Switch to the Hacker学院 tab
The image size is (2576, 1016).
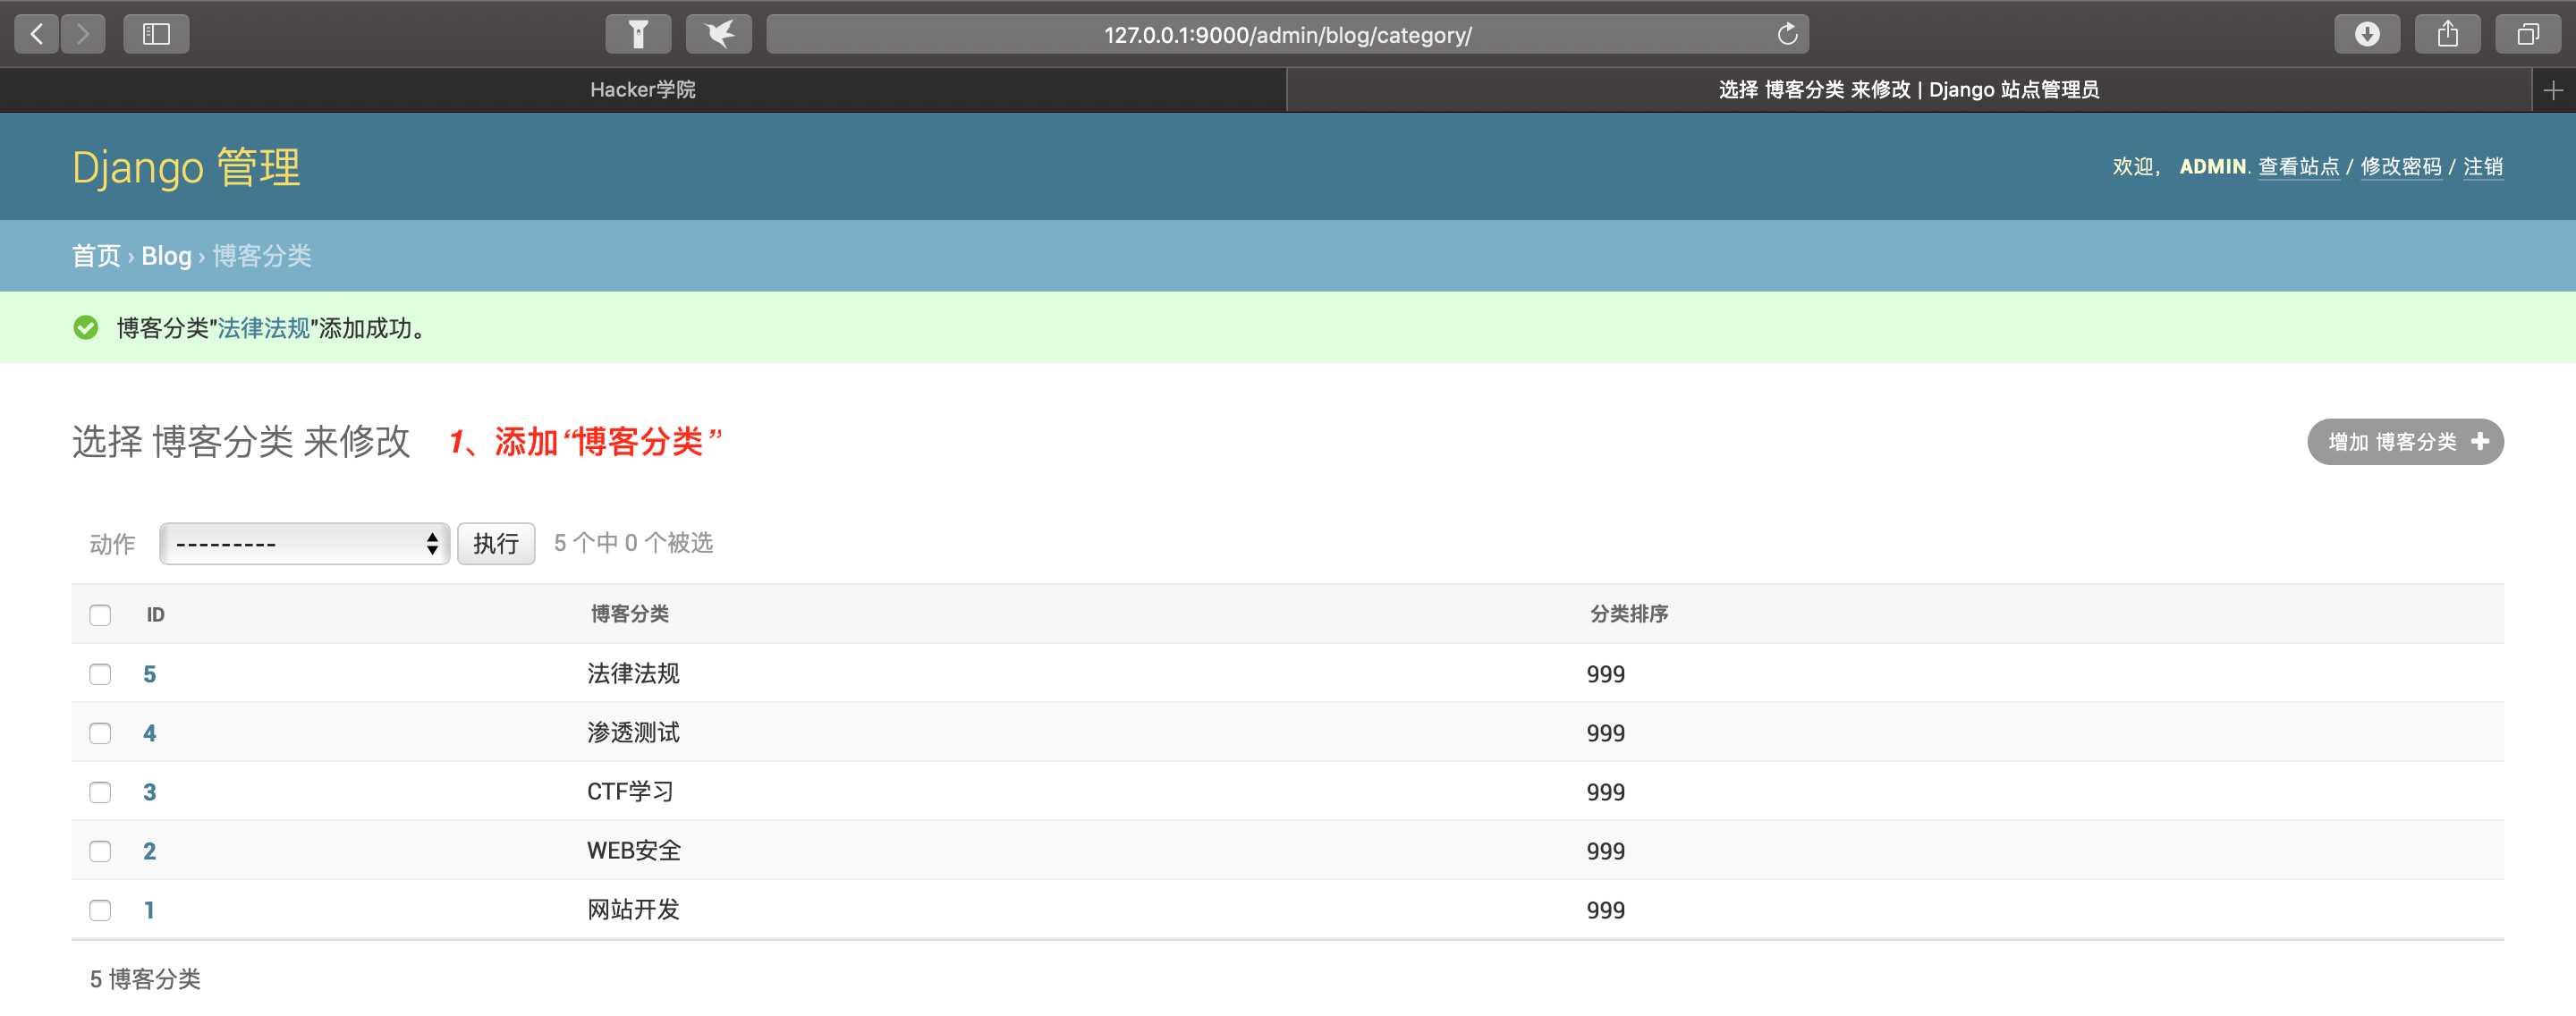point(643,90)
